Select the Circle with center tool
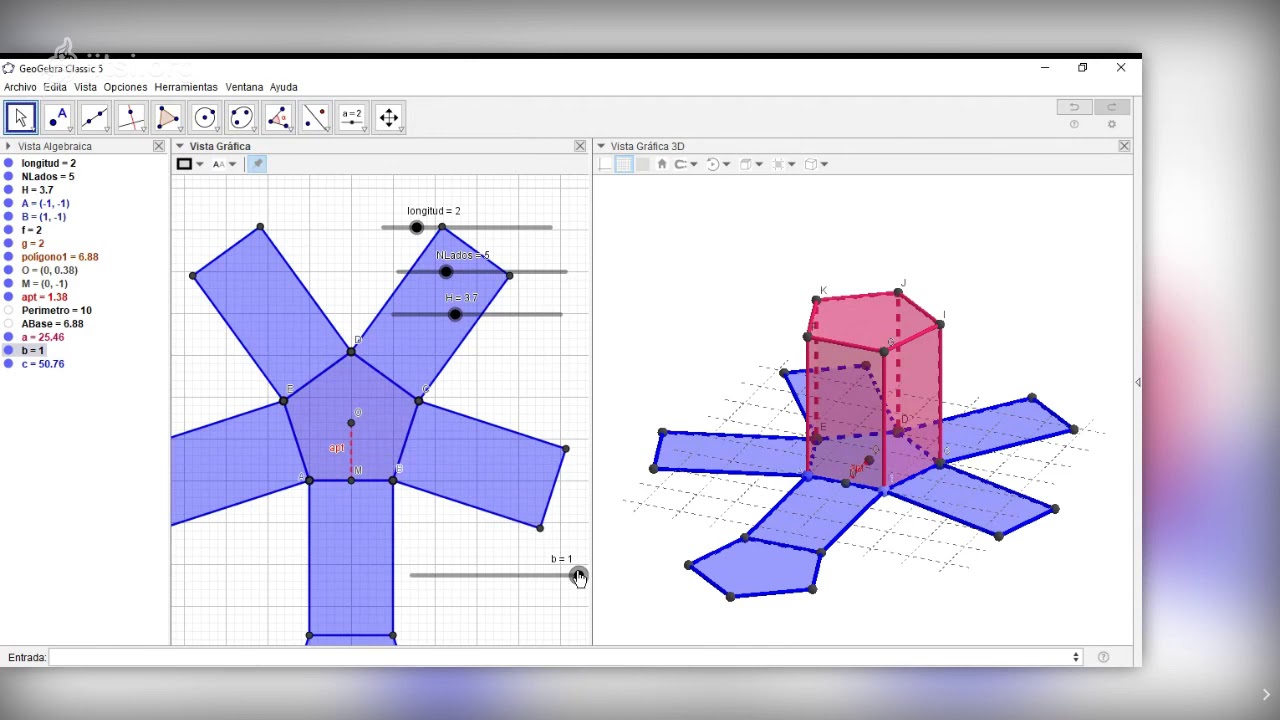 point(205,118)
